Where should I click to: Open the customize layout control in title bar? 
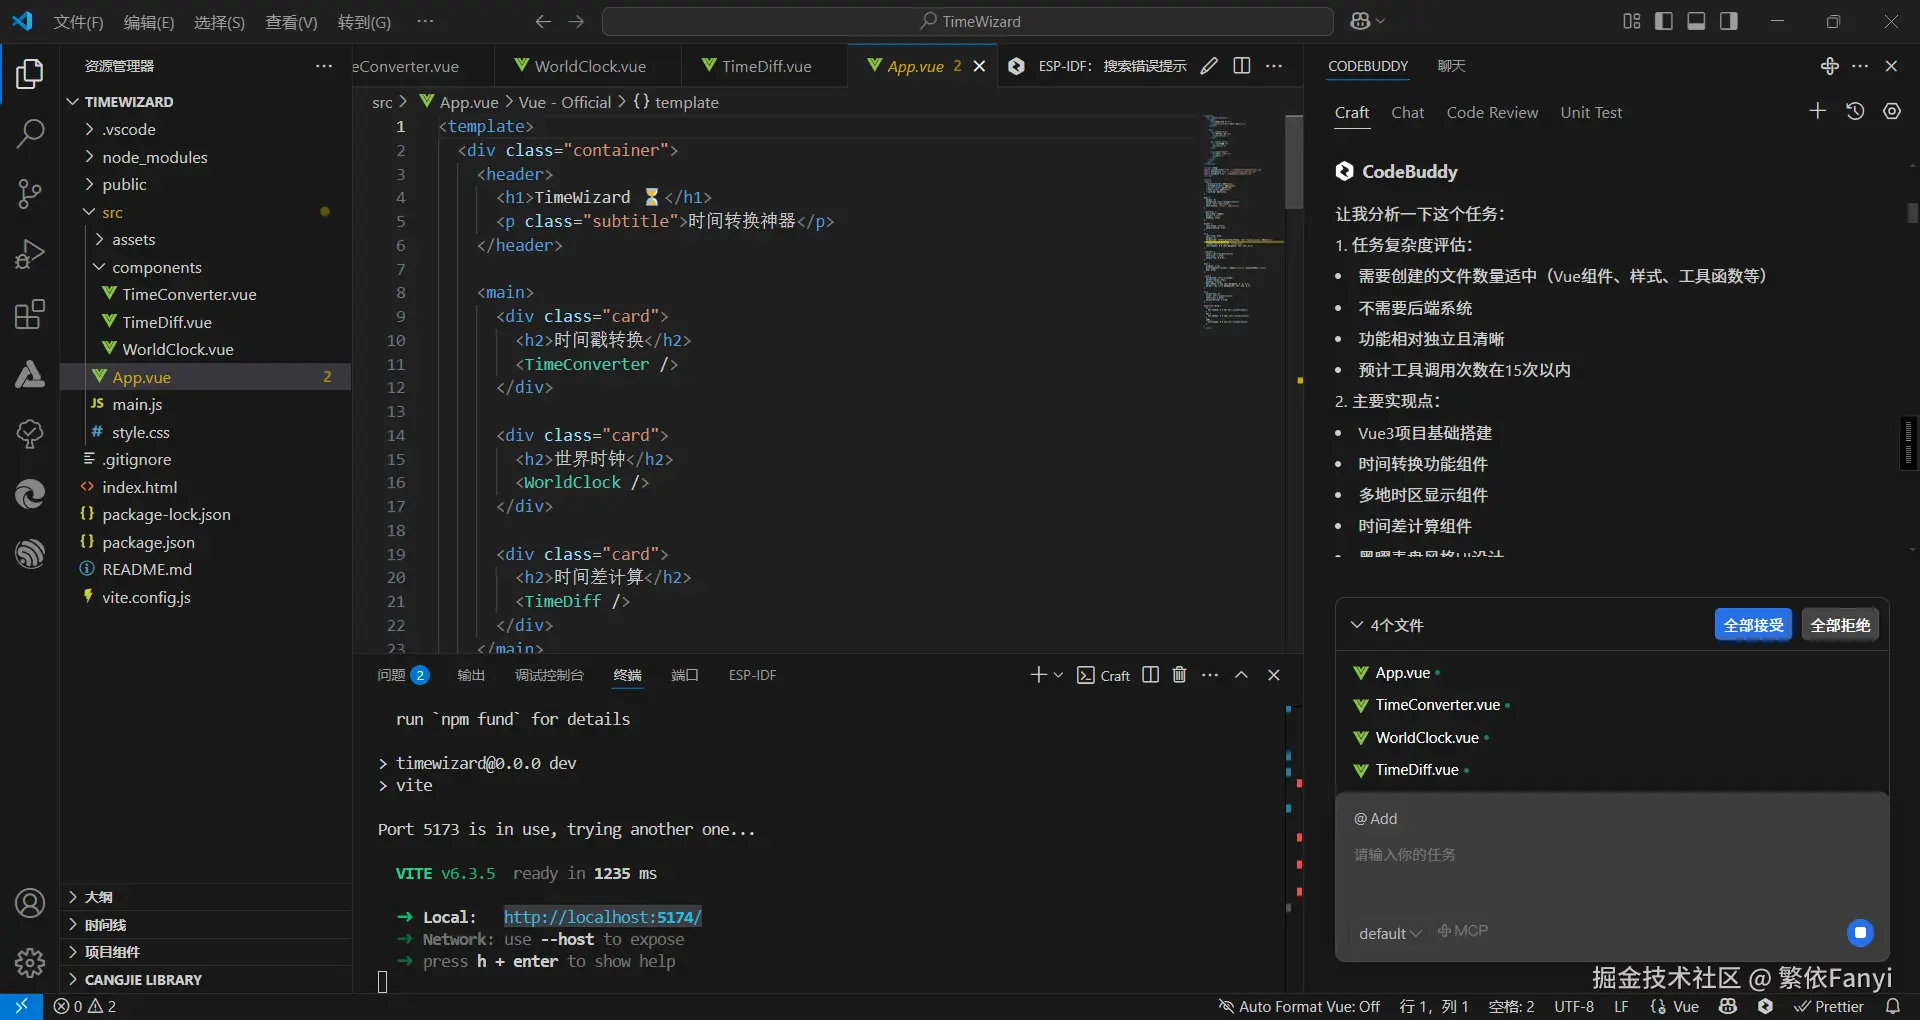point(1632,21)
